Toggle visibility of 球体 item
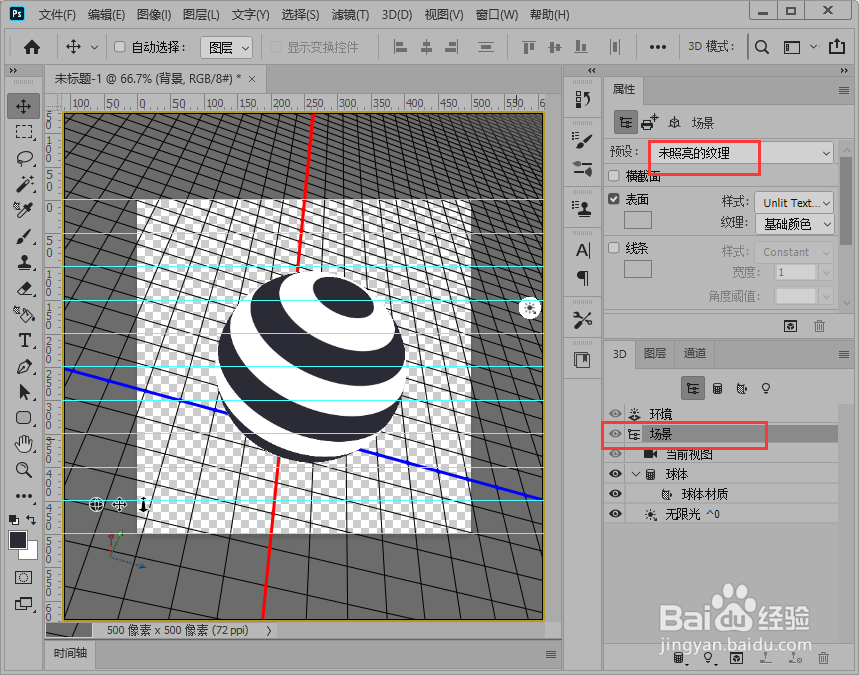 pos(615,474)
